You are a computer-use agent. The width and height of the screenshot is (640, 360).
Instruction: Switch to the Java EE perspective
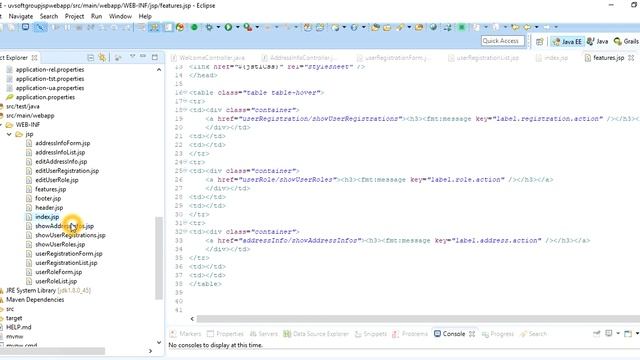pos(567,41)
